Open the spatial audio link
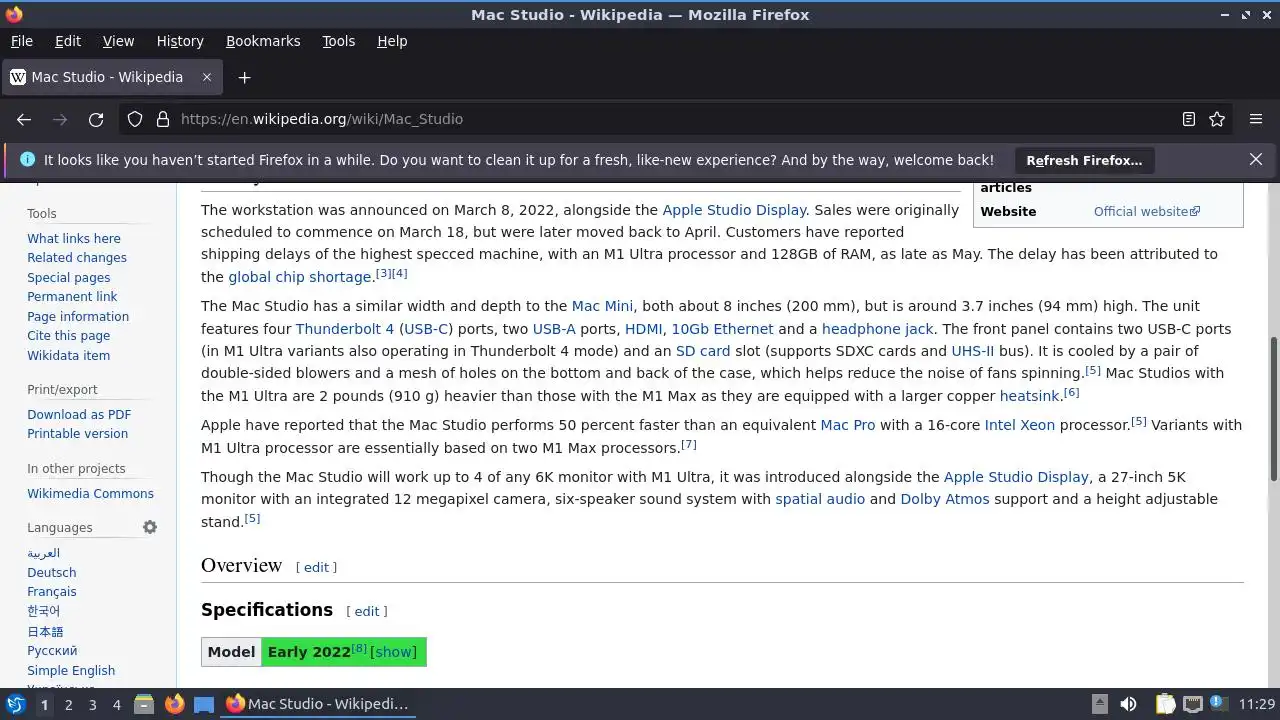Screen dimensions: 1280x720 (x=820, y=499)
